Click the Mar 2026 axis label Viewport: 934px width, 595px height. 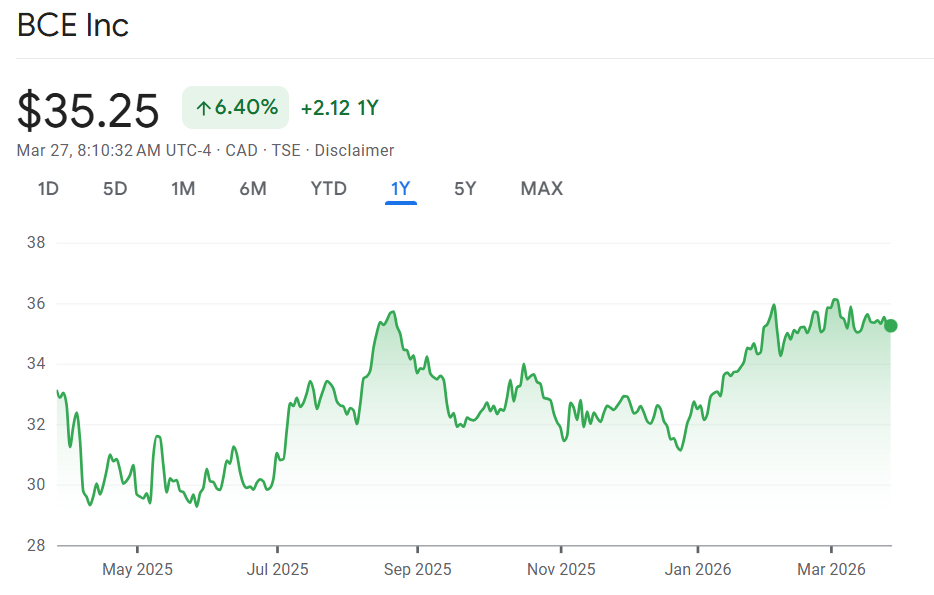(x=831, y=570)
